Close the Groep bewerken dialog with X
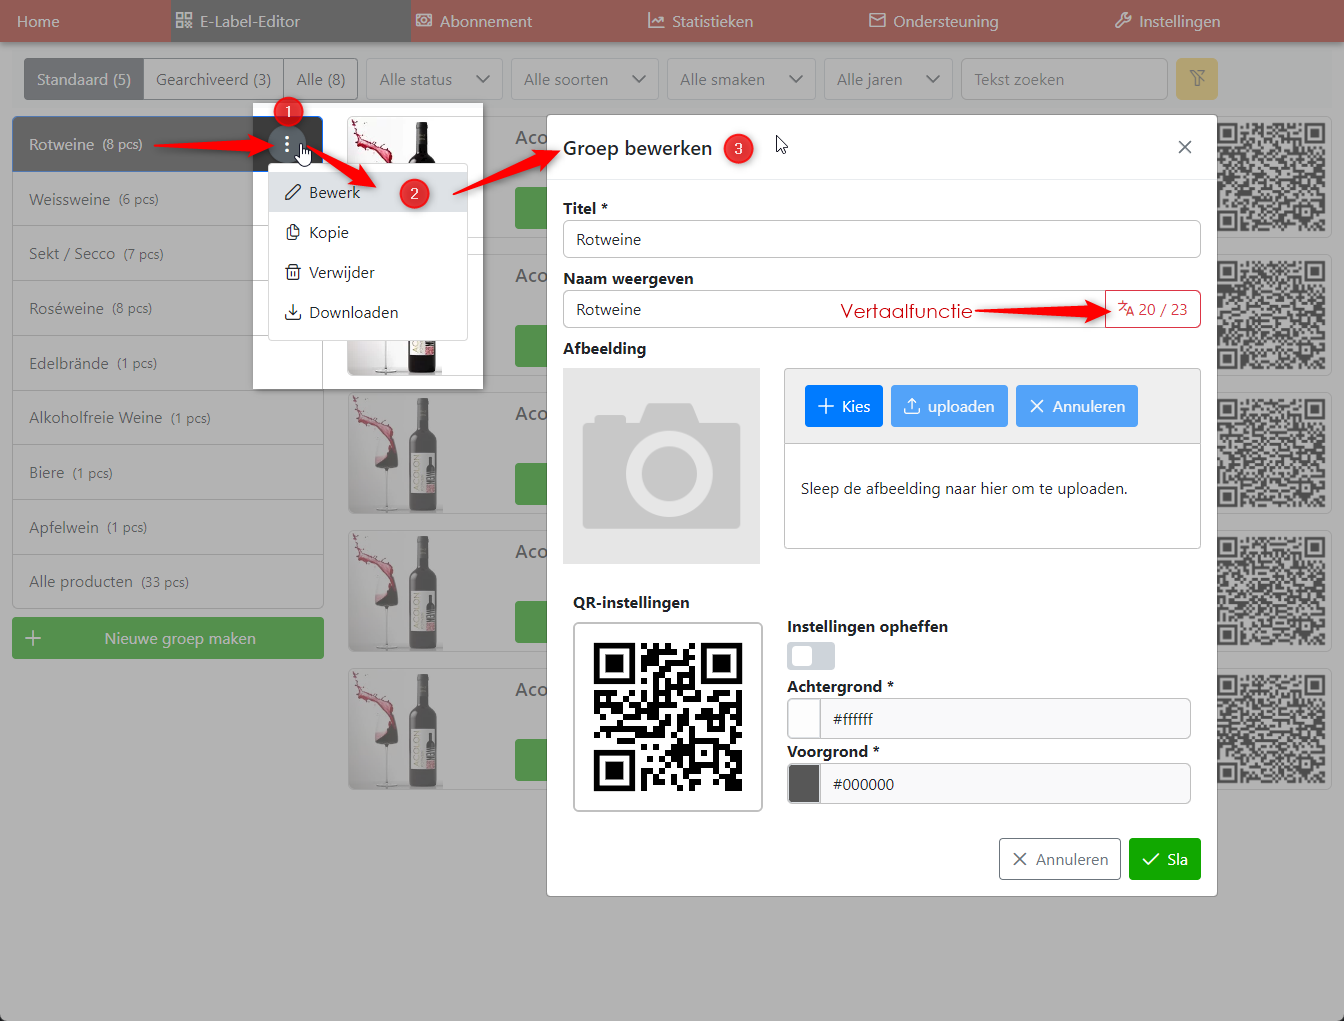The width and height of the screenshot is (1344, 1021). coord(1184,148)
